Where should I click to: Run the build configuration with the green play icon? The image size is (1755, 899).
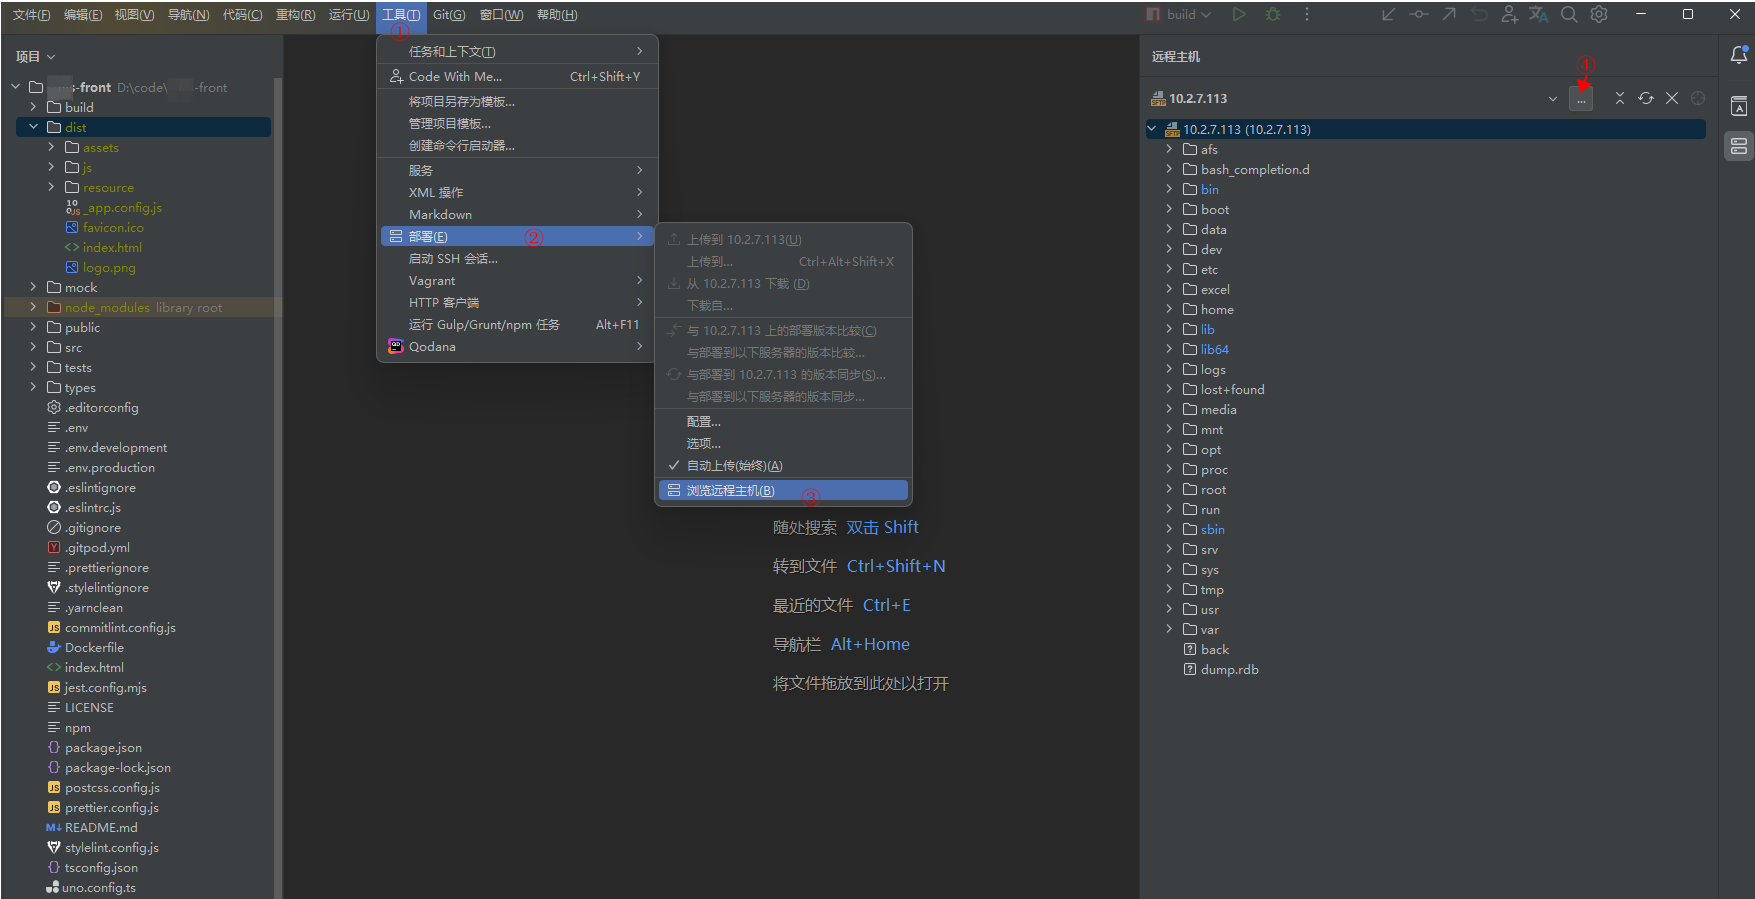coord(1239,15)
